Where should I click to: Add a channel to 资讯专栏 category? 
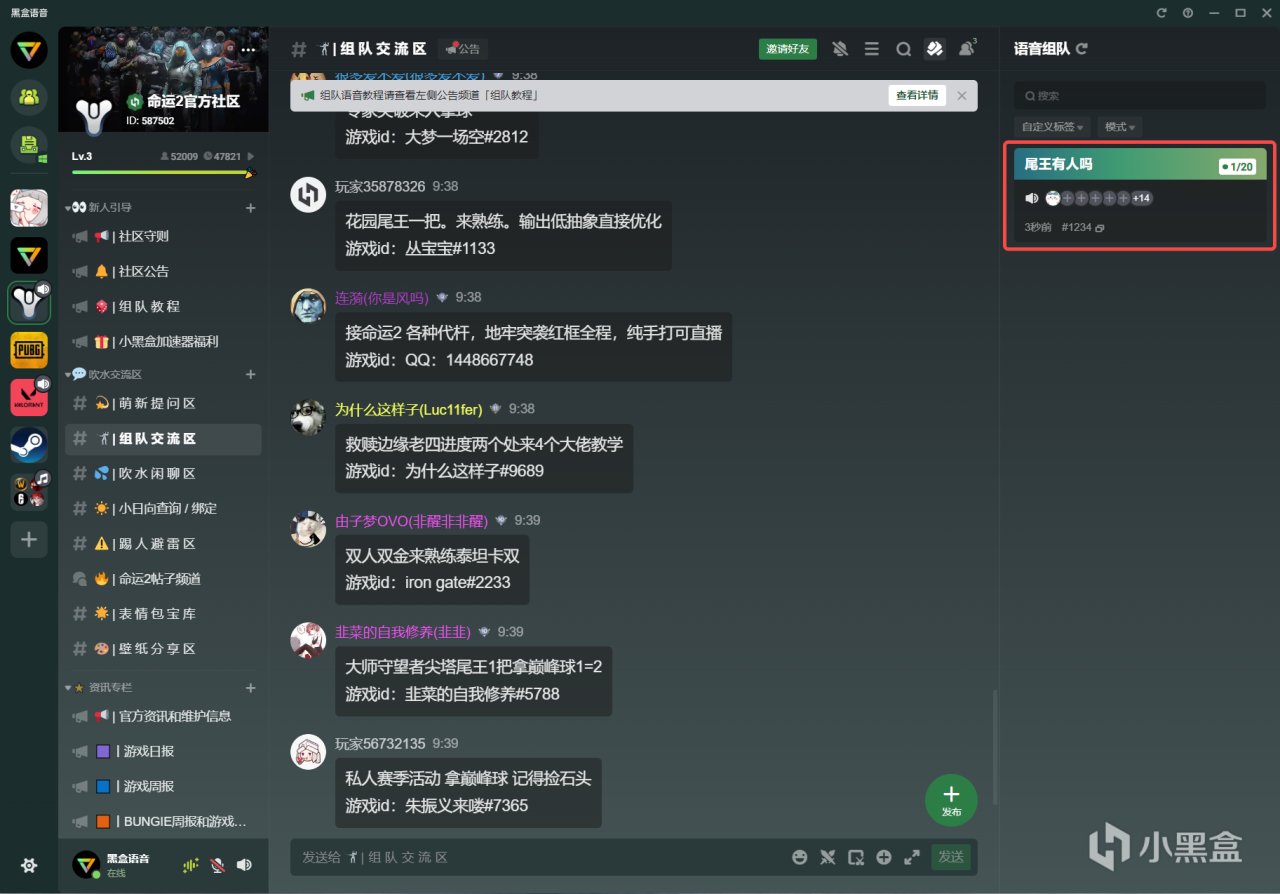pos(251,688)
